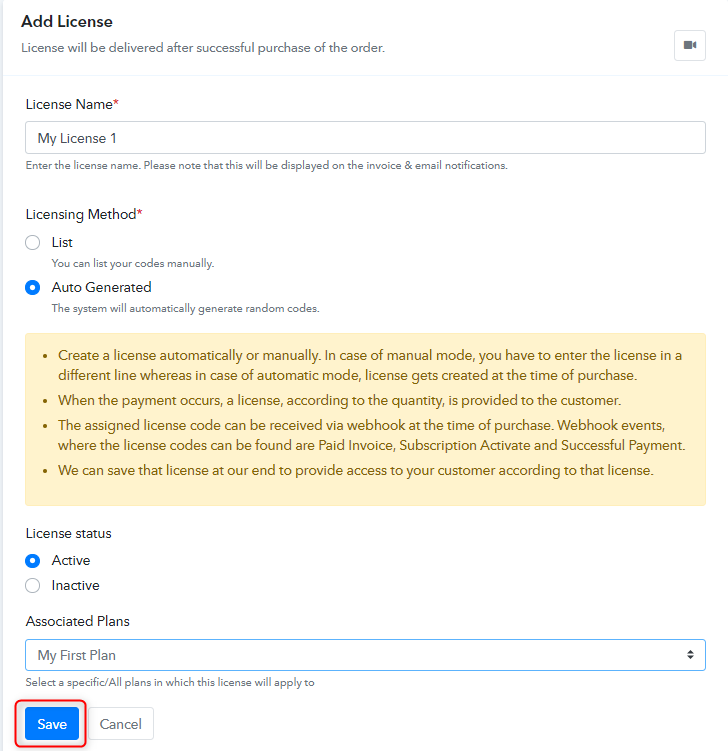Click the Add License page heading
728x751 pixels.
click(x=67, y=22)
